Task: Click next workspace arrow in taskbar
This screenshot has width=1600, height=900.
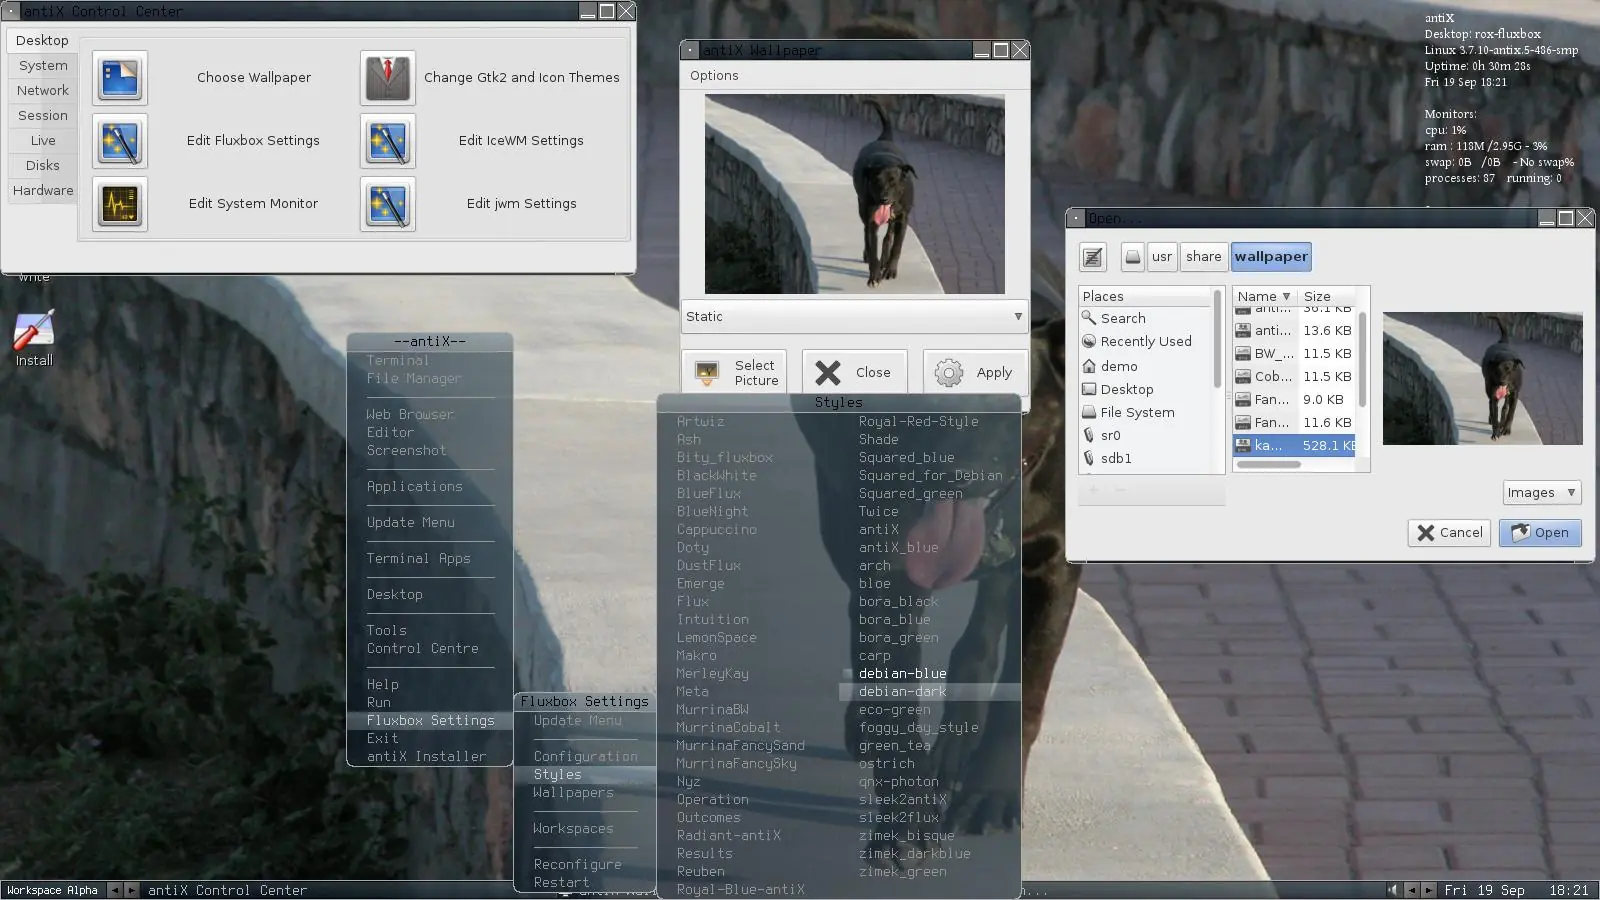Action: coord(131,890)
